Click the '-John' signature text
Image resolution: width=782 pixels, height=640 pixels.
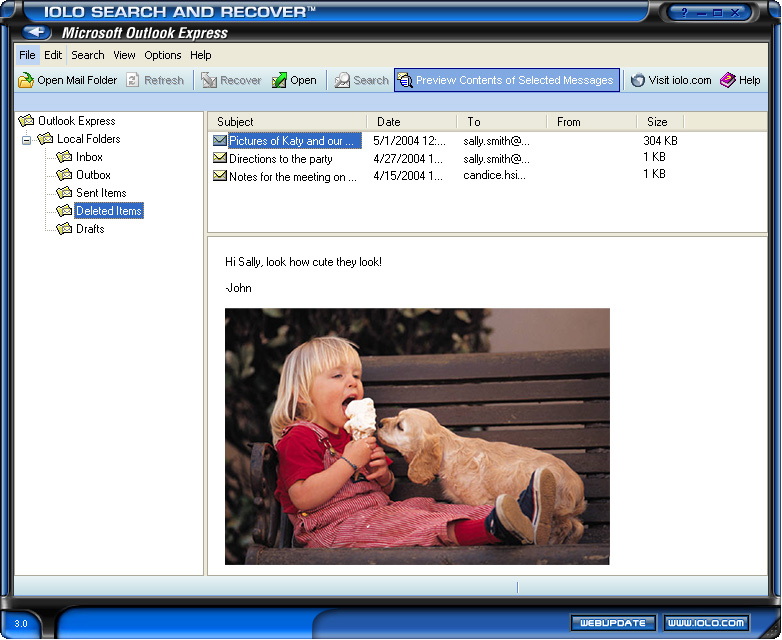[x=238, y=288]
